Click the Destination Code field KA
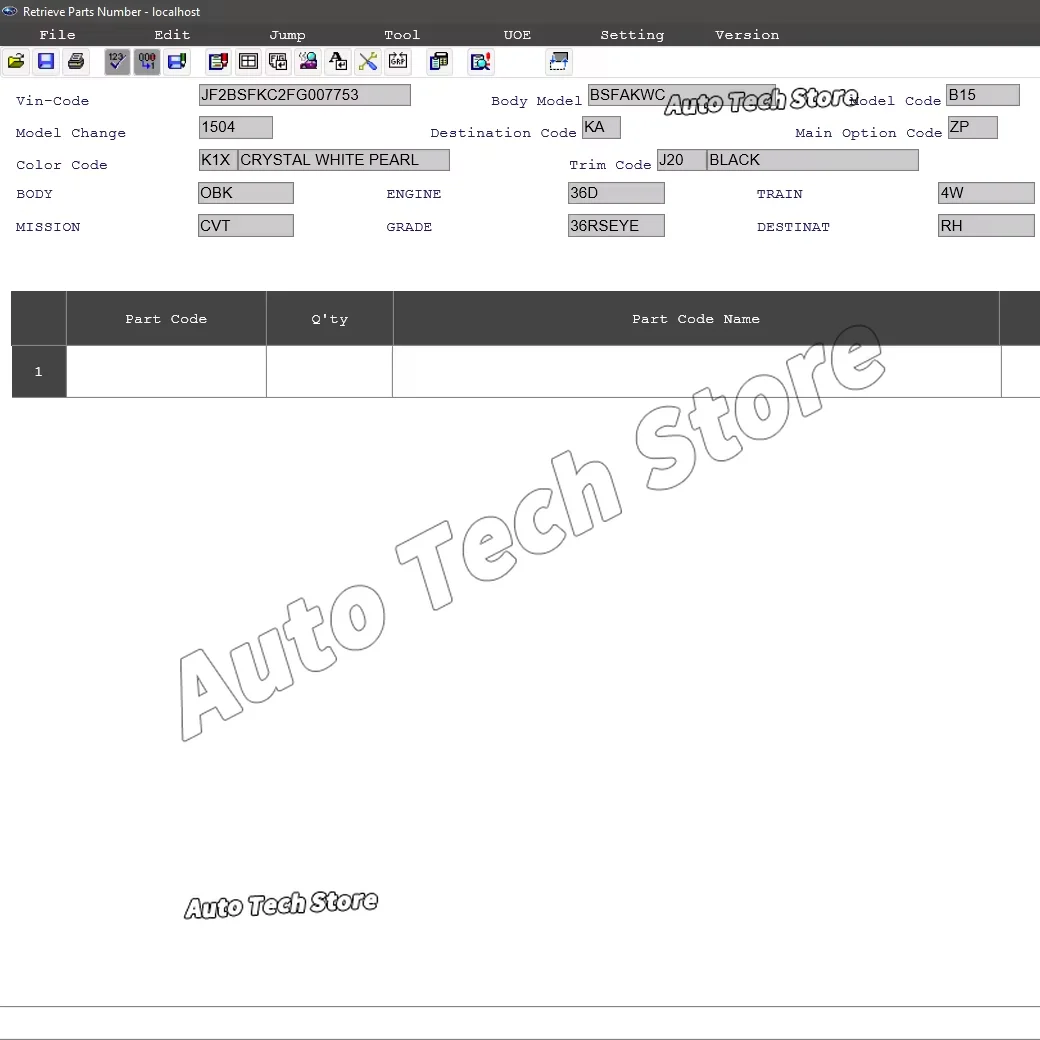The image size is (1040, 1040). click(x=602, y=127)
